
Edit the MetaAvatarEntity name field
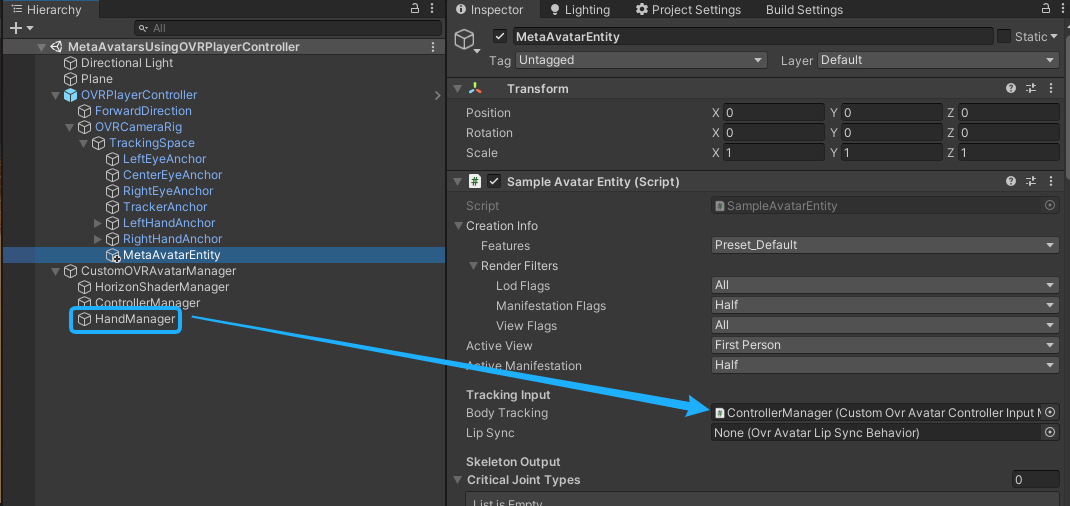tap(753, 36)
